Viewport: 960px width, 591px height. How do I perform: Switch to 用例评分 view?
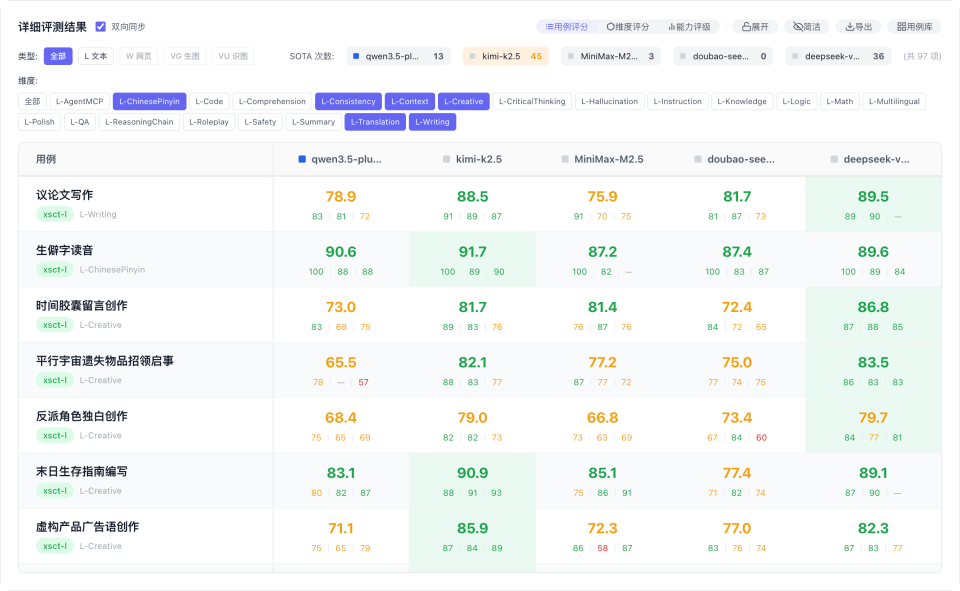566,27
